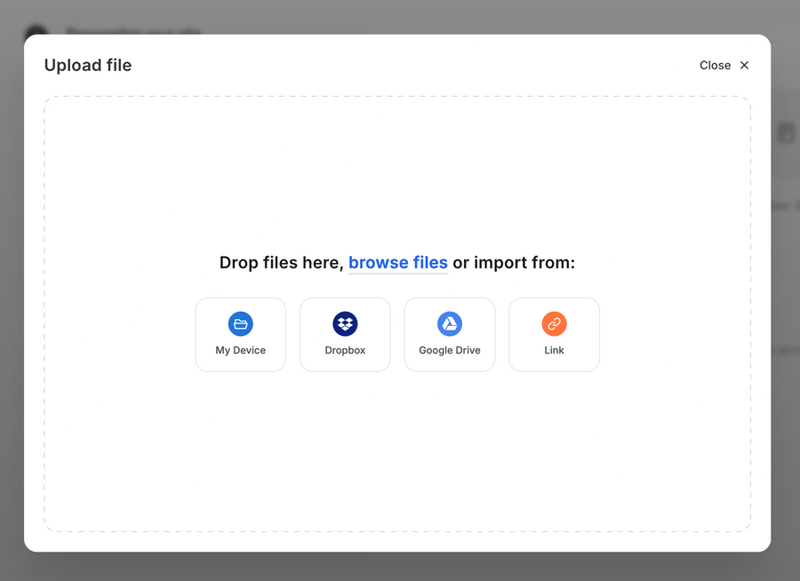Screen dimensions: 800x581
Task: Click the X icon beside Close
Action: coord(744,65)
